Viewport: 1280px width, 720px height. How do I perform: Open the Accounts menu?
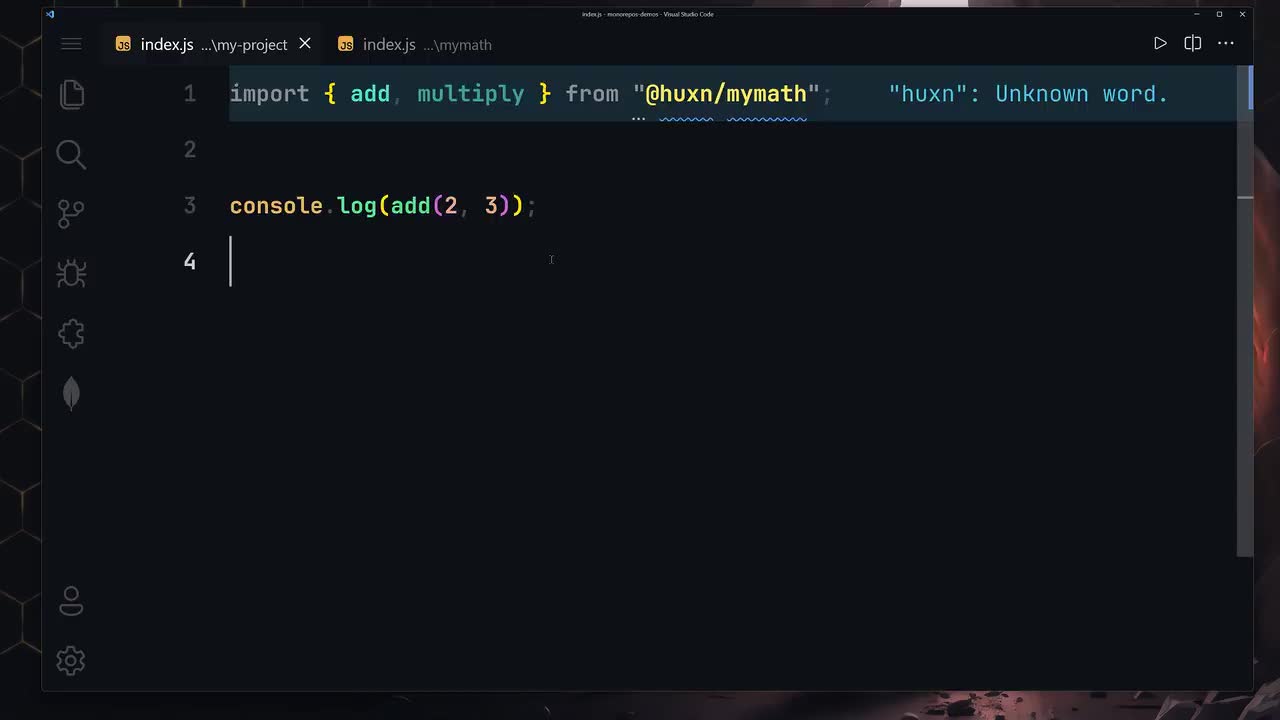71,601
